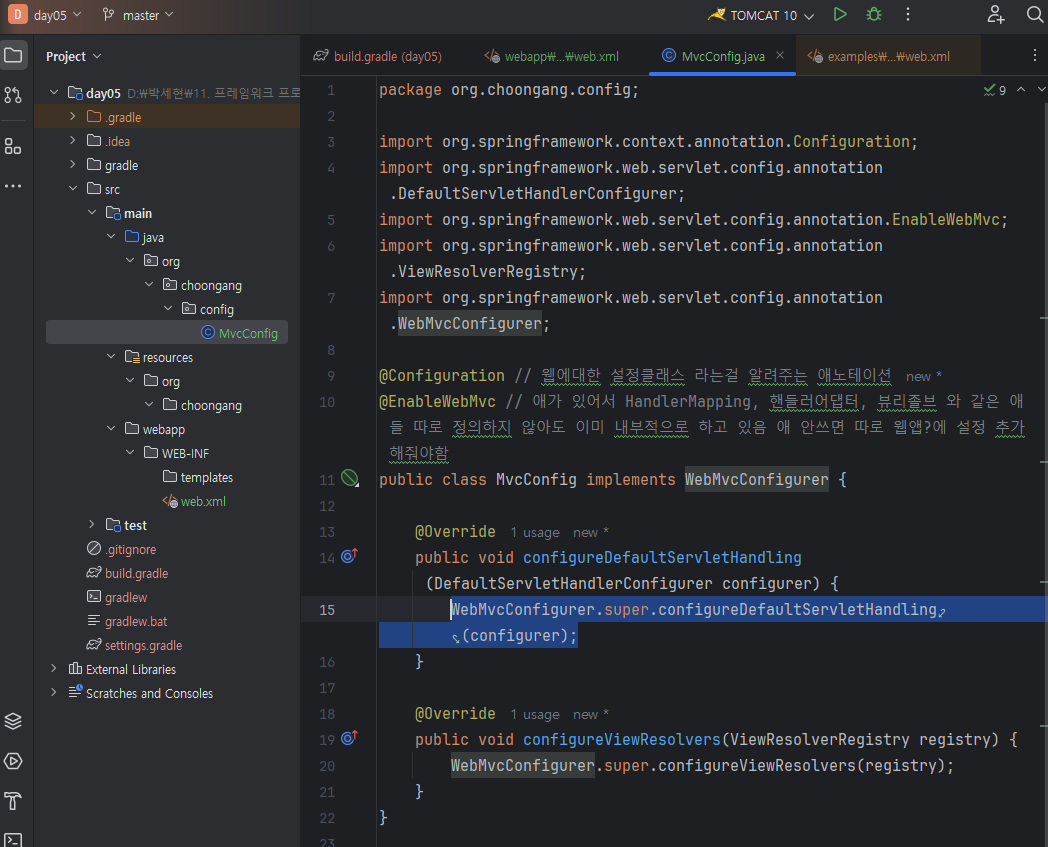The height and width of the screenshot is (847, 1048).
Task: Click the Run button in top toolbar
Action: 840,15
